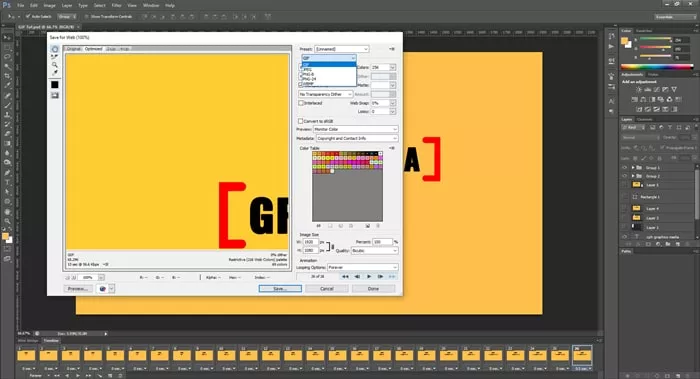Select the Type tool in left toolbar
700x379 pixels.
coord(7,182)
